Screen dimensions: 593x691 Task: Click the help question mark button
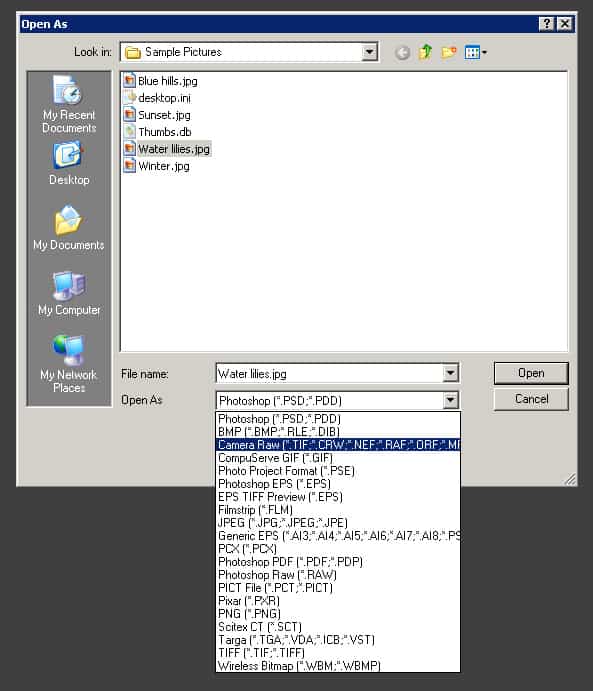pos(546,23)
